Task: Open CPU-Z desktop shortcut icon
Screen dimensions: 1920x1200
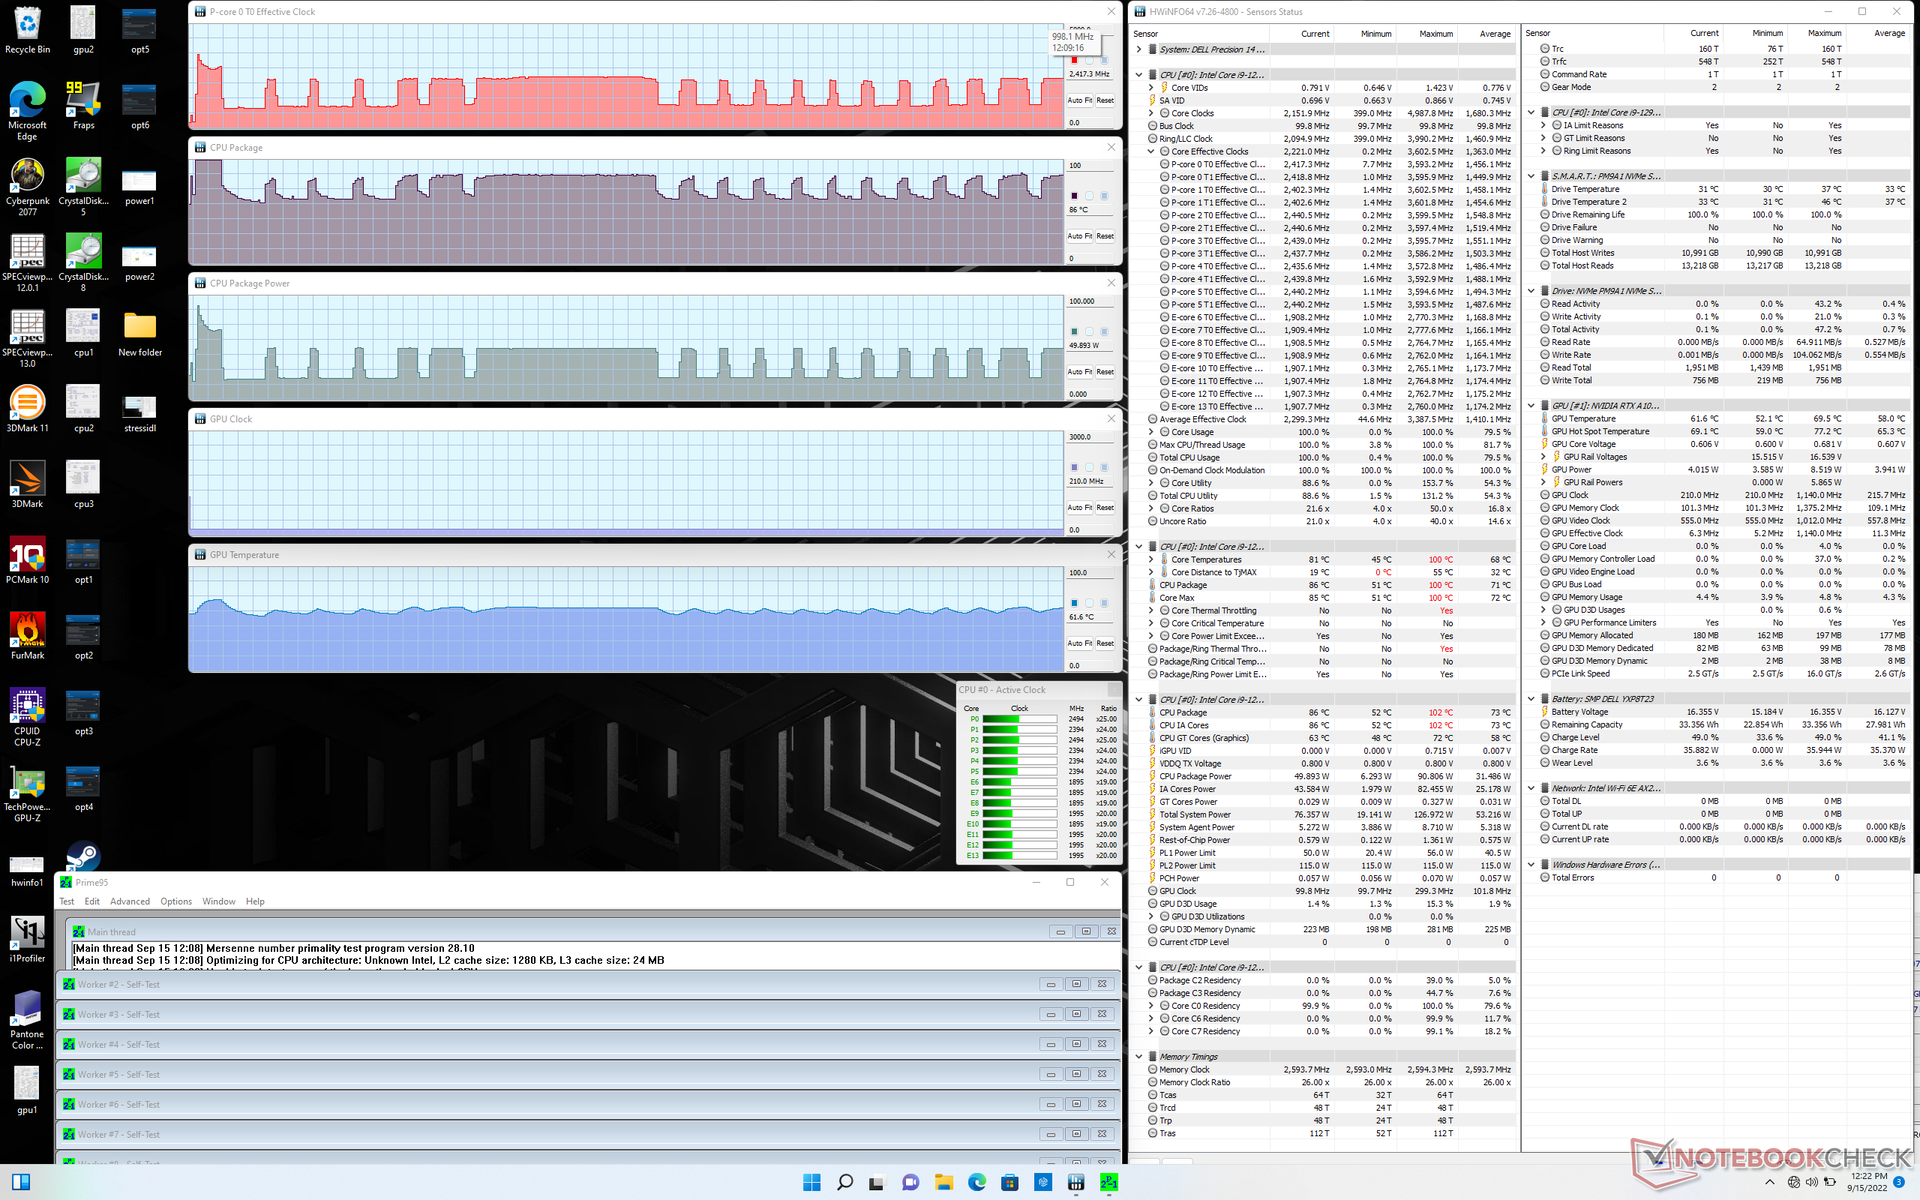Action: tap(27, 706)
